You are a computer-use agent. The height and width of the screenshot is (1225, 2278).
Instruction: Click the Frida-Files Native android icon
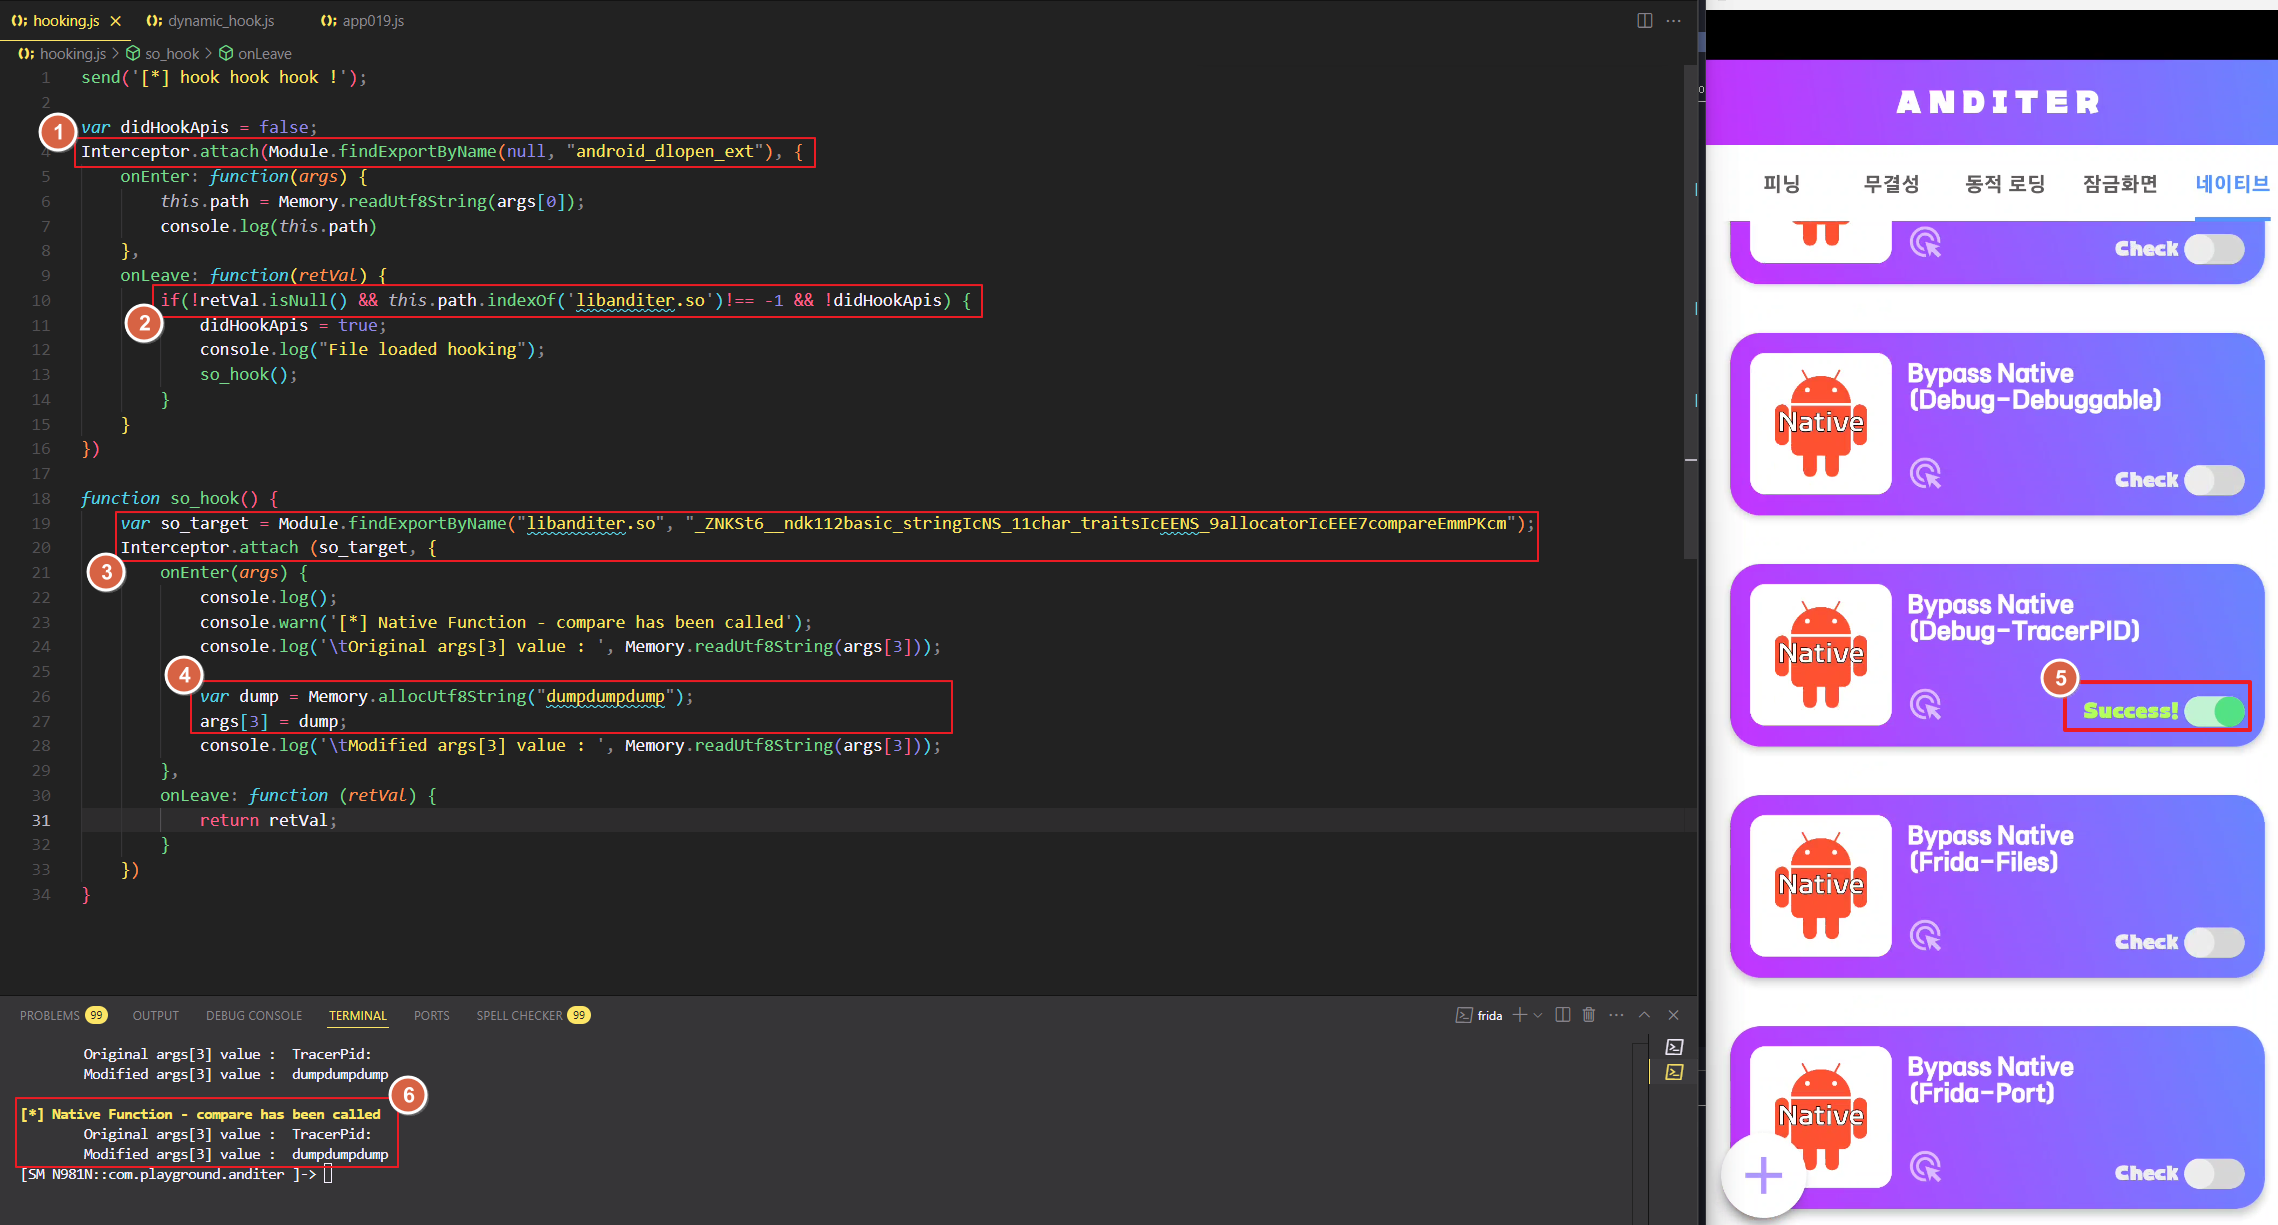point(1821,886)
